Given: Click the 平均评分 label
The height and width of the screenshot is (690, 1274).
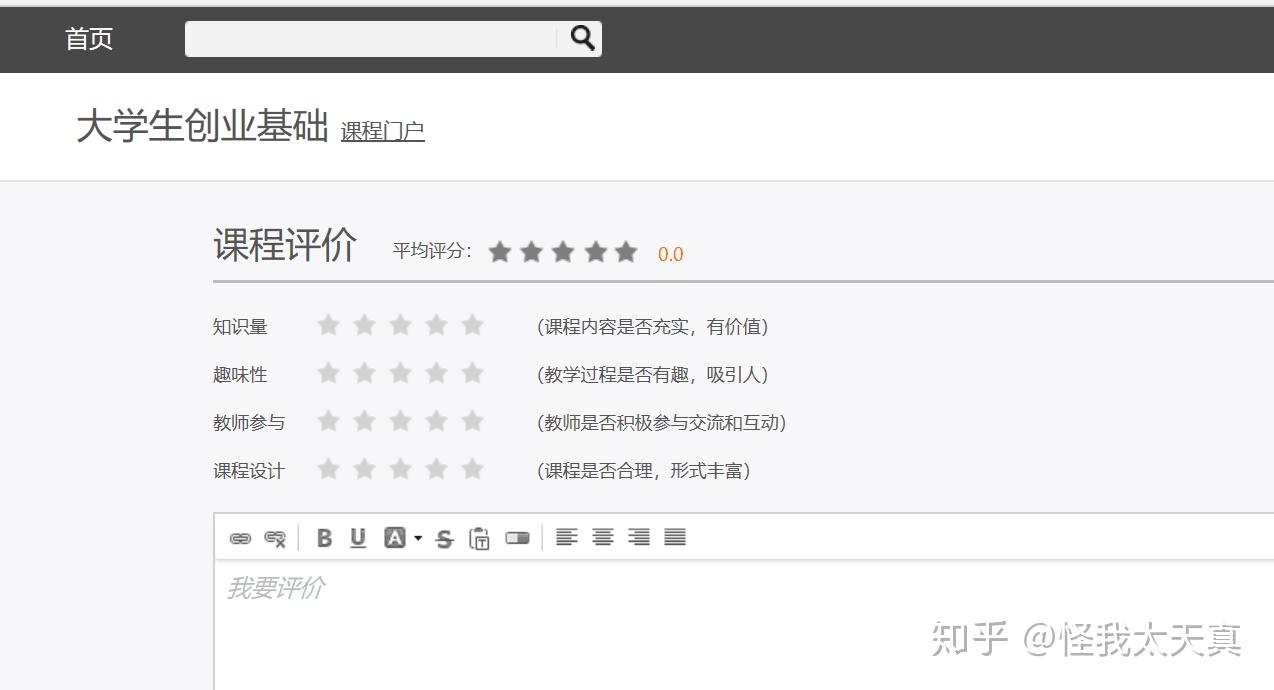Looking at the screenshot, I should click(x=432, y=251).
